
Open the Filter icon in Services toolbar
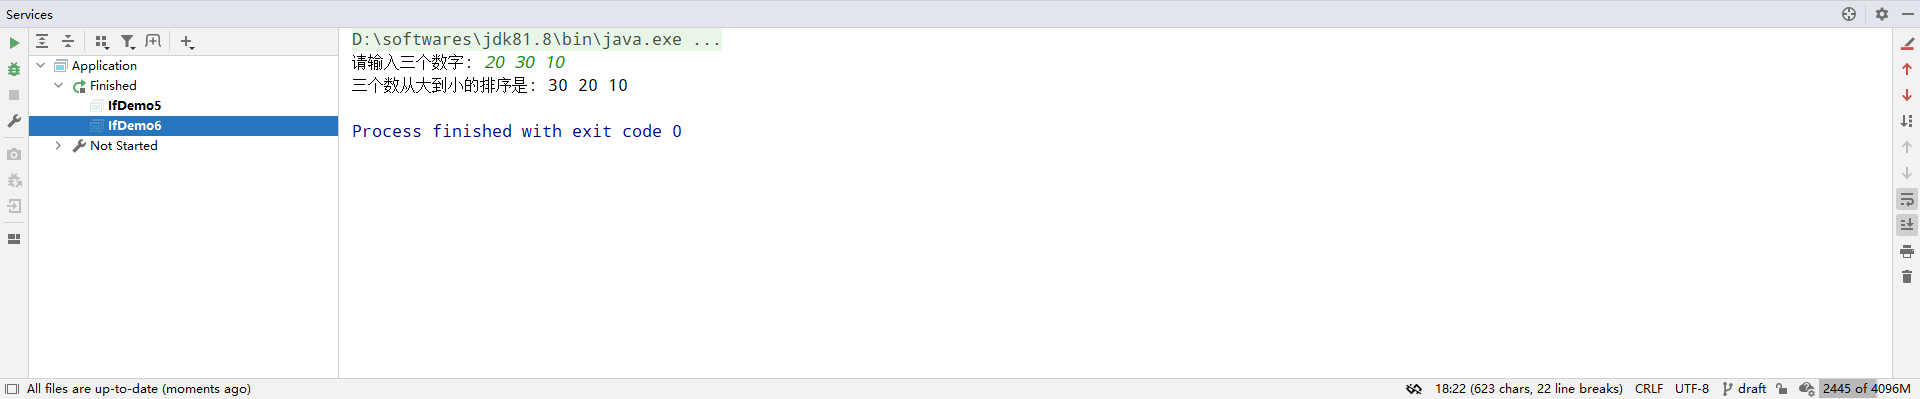tap(128, 41)
